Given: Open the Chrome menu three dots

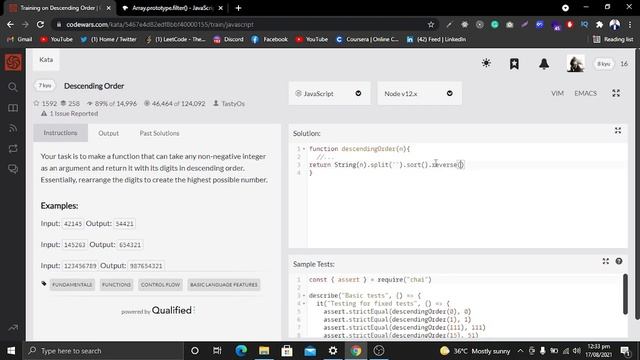Looking at the screenshot, I should coord(631,24).
